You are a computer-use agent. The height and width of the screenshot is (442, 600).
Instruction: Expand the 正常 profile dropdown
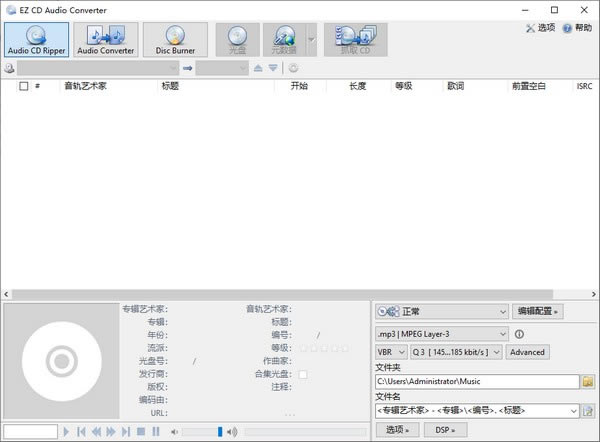click(x=502, y=311)
